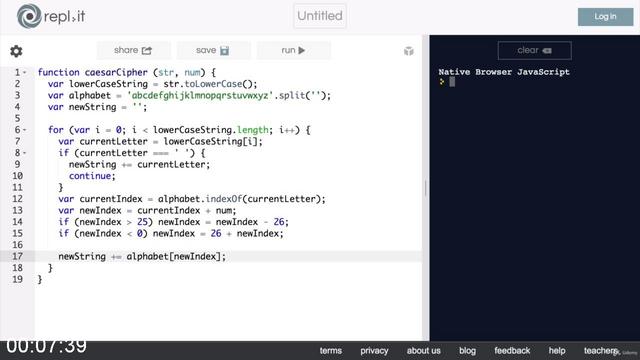The height and width of the screenshot is (360, 640).
Task: Run the code with the run button
Action: click(x=293, y=51)
